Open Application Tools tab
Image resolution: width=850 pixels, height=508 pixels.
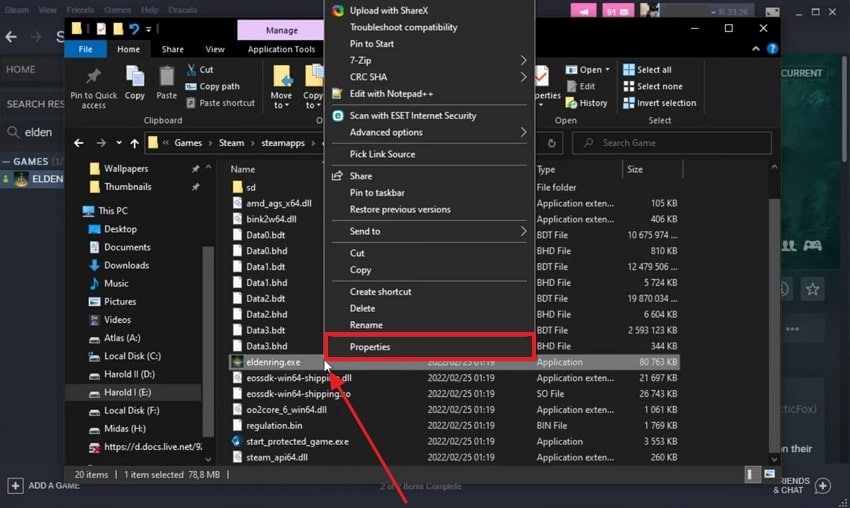coord(281,49)
